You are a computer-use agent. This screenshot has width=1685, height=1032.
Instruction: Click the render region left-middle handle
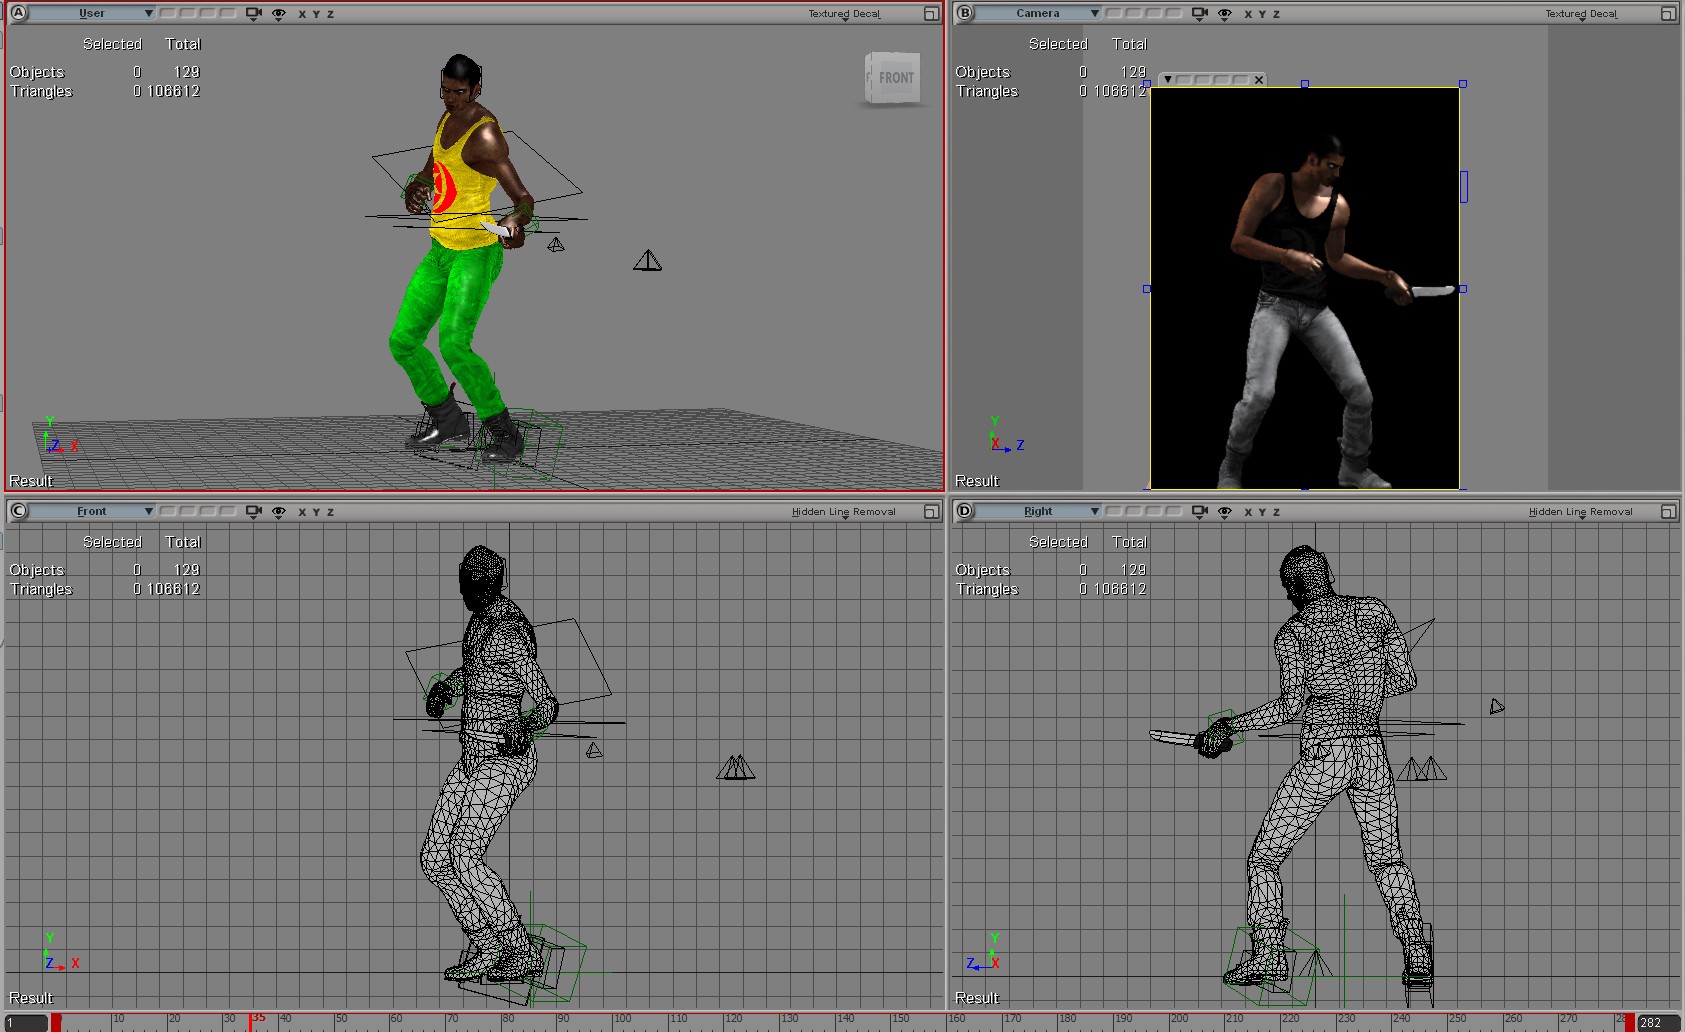[x=1147, y=289]
